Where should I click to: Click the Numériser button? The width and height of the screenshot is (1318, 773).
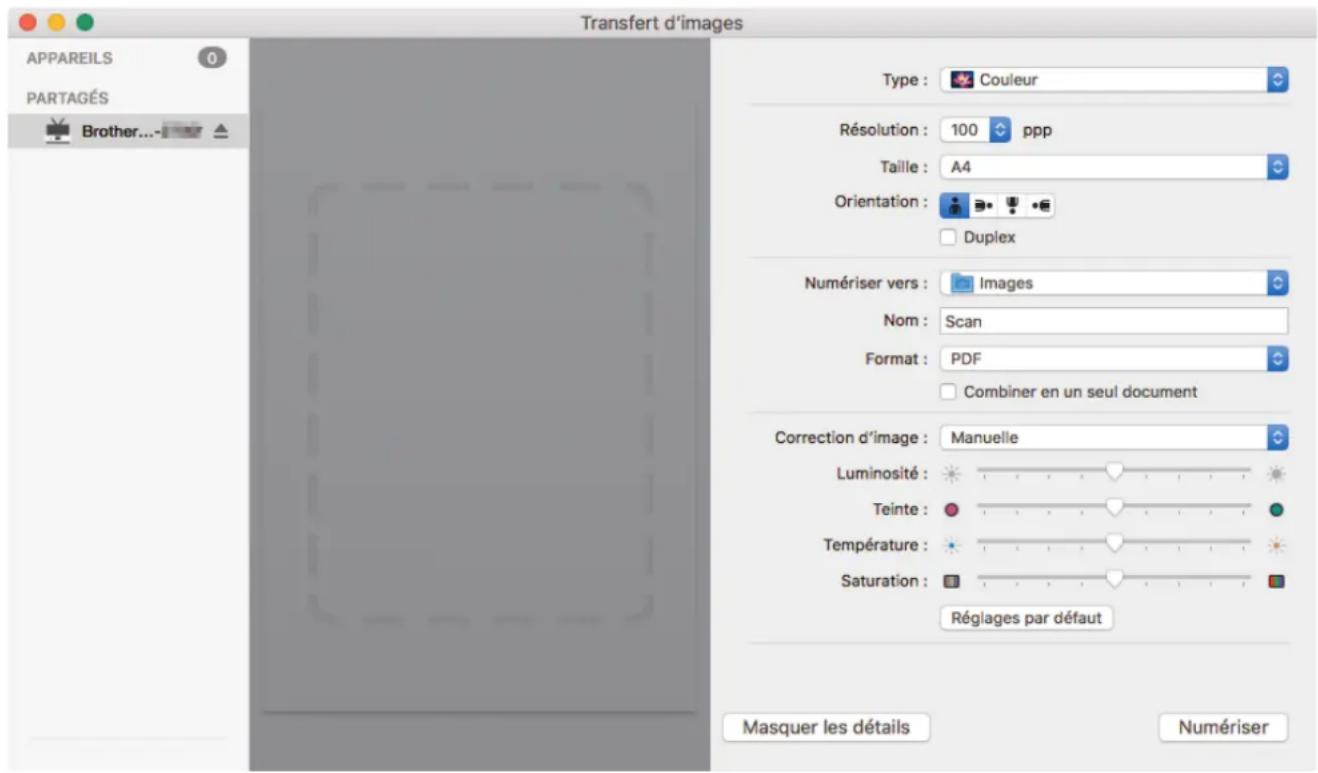click(x=1223, y=727)
